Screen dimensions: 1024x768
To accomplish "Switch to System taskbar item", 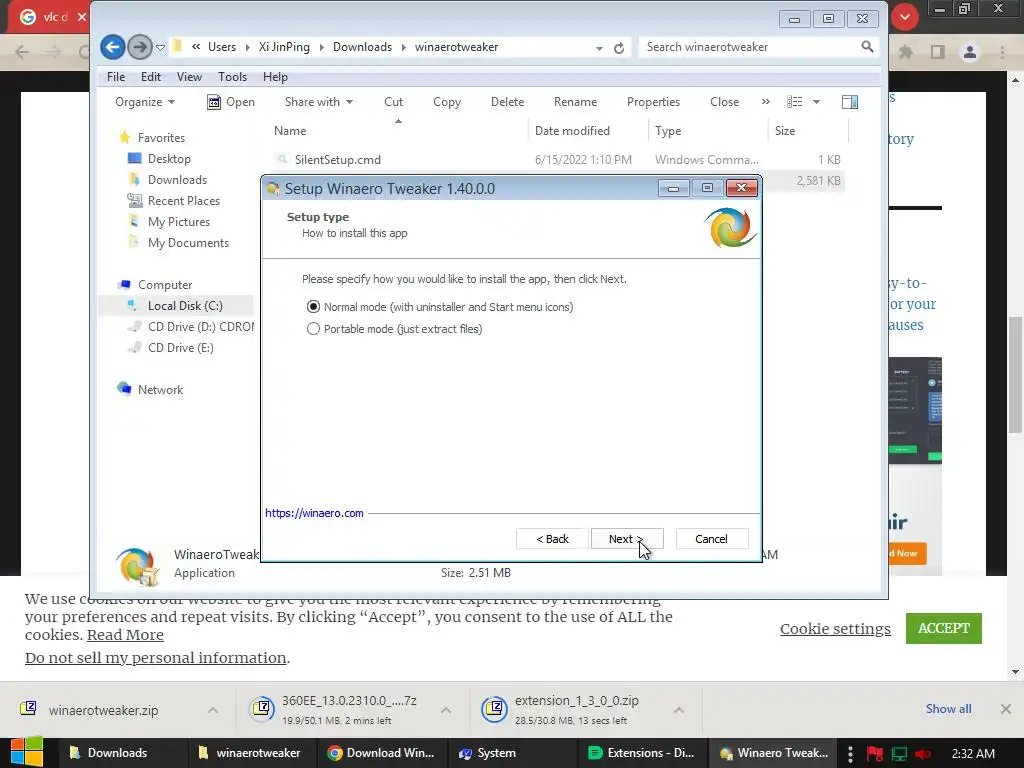I will tap(512, 753).
